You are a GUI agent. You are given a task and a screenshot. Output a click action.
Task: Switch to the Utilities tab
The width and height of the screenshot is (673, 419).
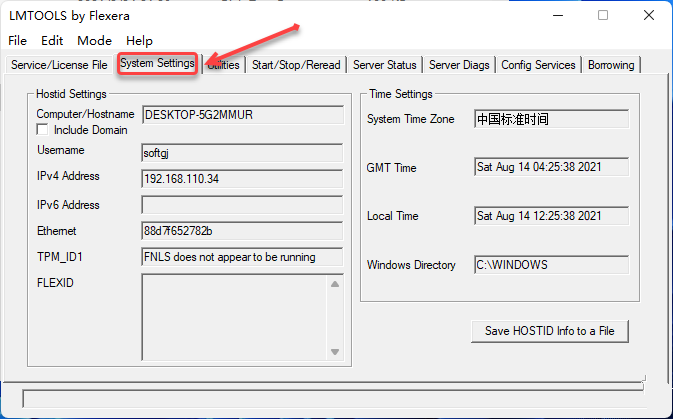click(x=224, y=65)
